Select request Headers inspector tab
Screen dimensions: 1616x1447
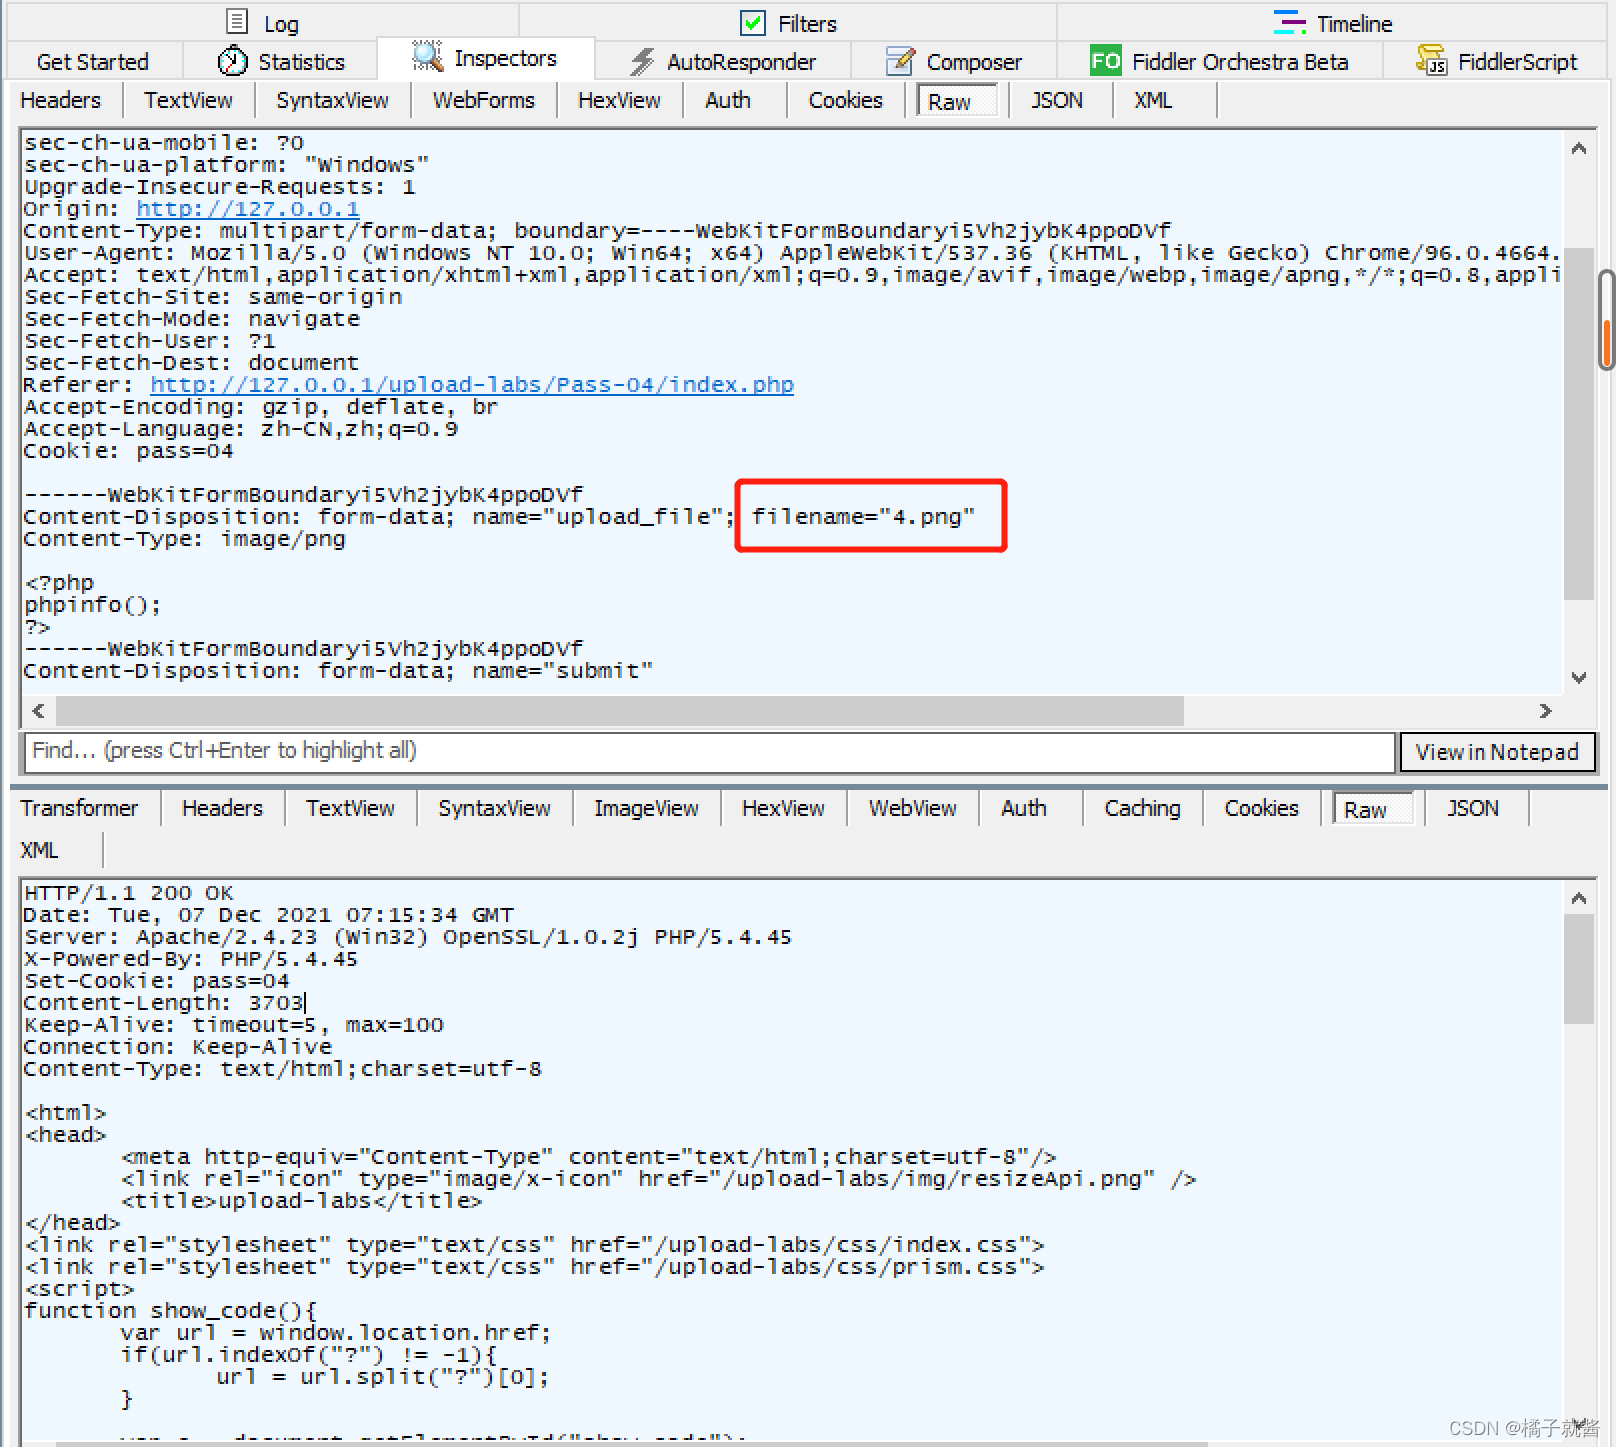pyautogui.click(x=61, y=100)
